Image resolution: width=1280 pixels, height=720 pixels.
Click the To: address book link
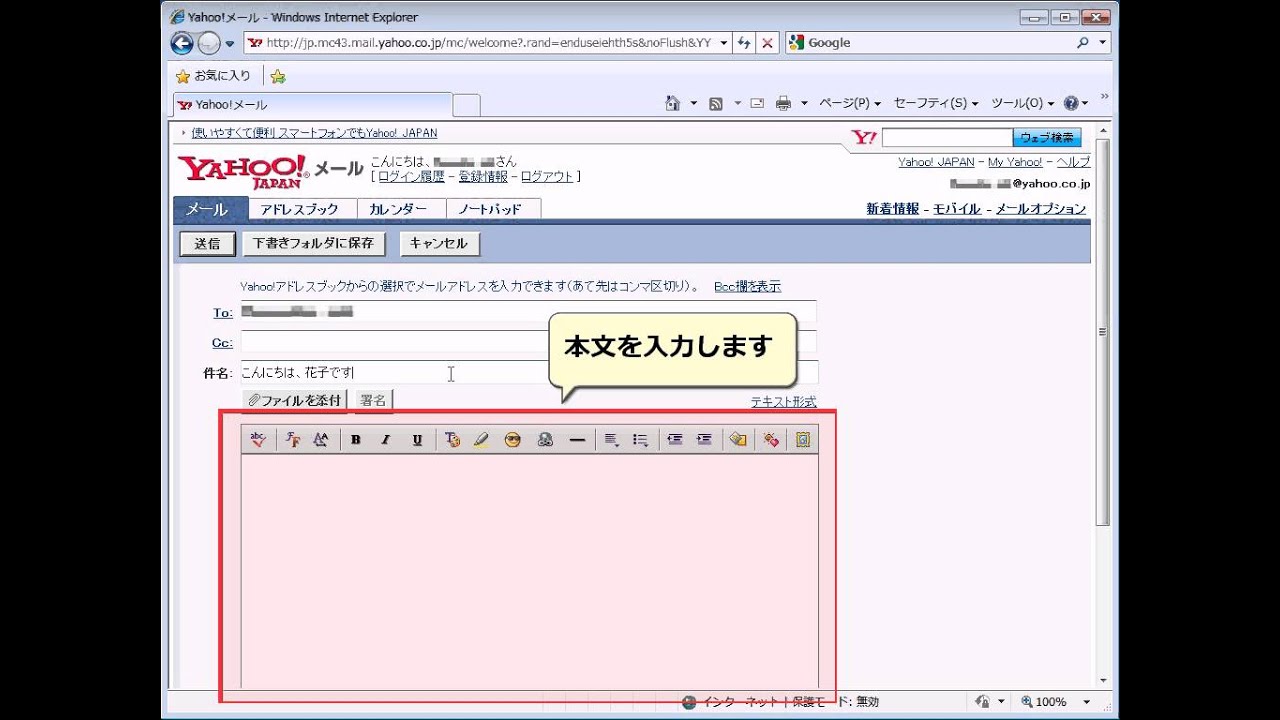223,313
